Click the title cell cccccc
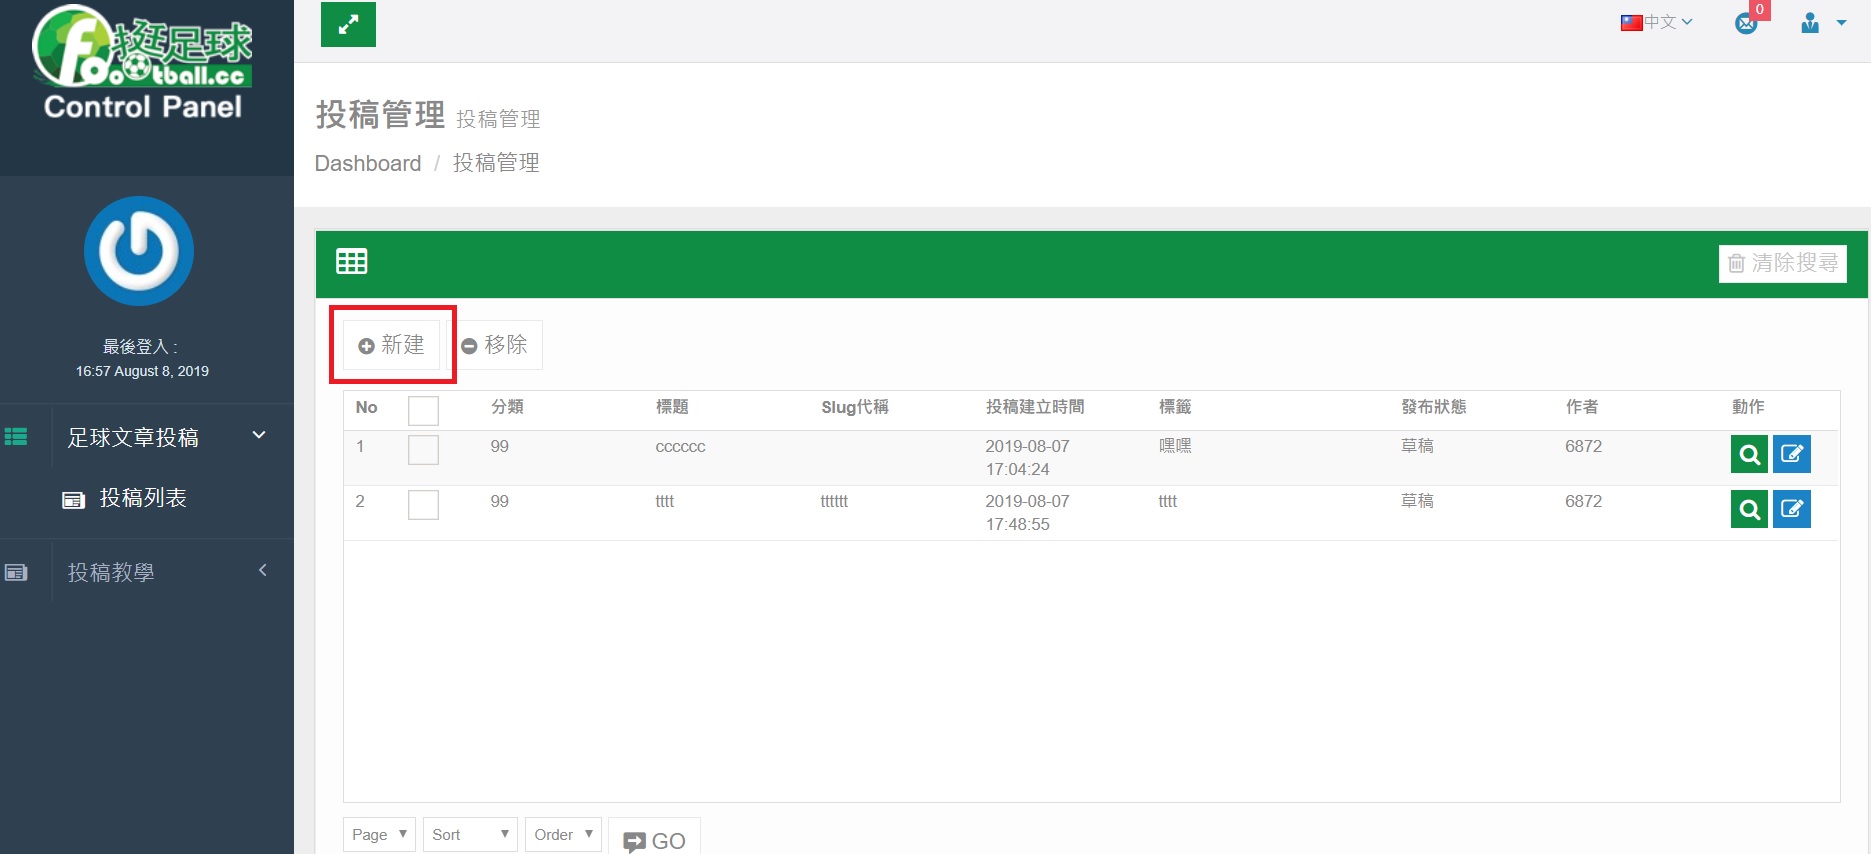 (x=680, y=447)
